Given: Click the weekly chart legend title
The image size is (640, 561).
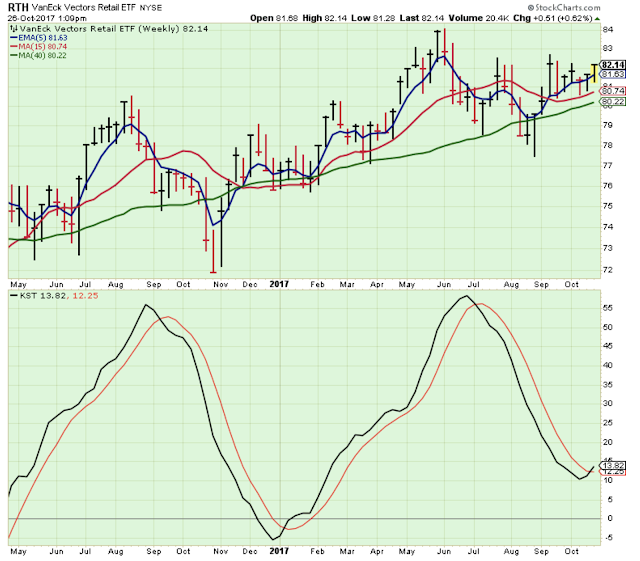Looking at the screenshot, I should [x=109, y=29].
